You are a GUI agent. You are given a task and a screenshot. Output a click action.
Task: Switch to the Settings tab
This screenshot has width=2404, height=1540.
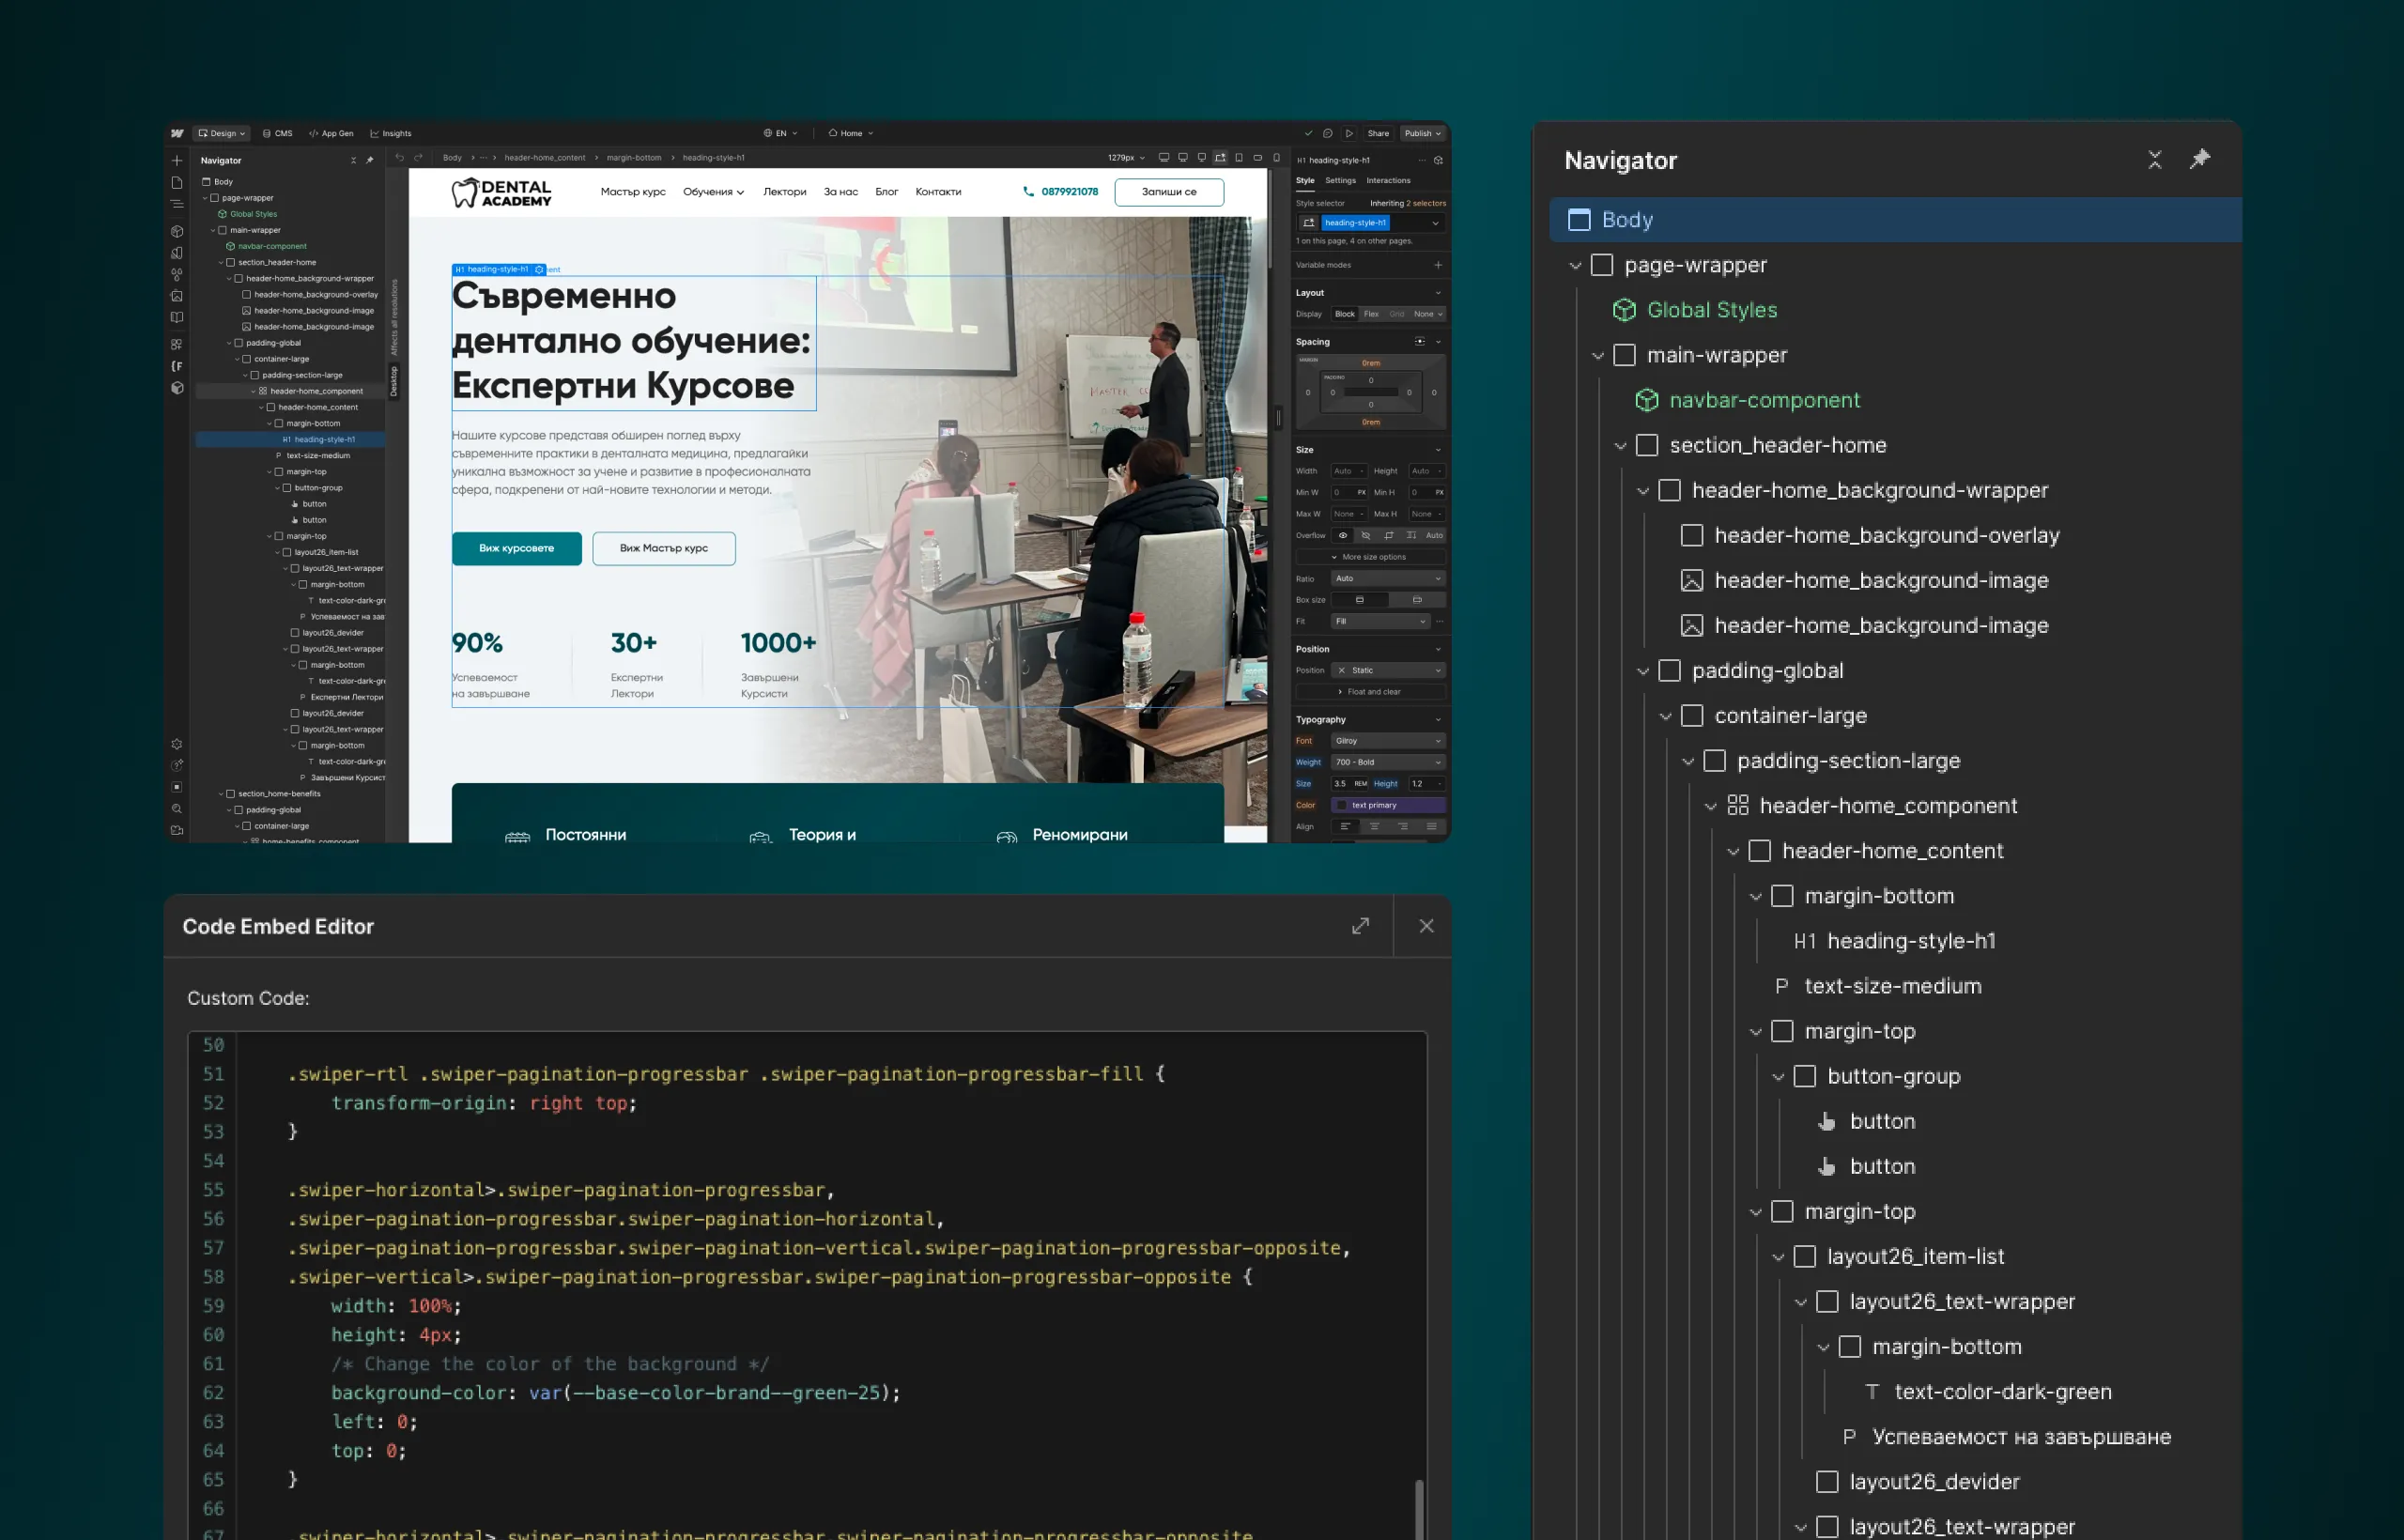(1341, 180)
